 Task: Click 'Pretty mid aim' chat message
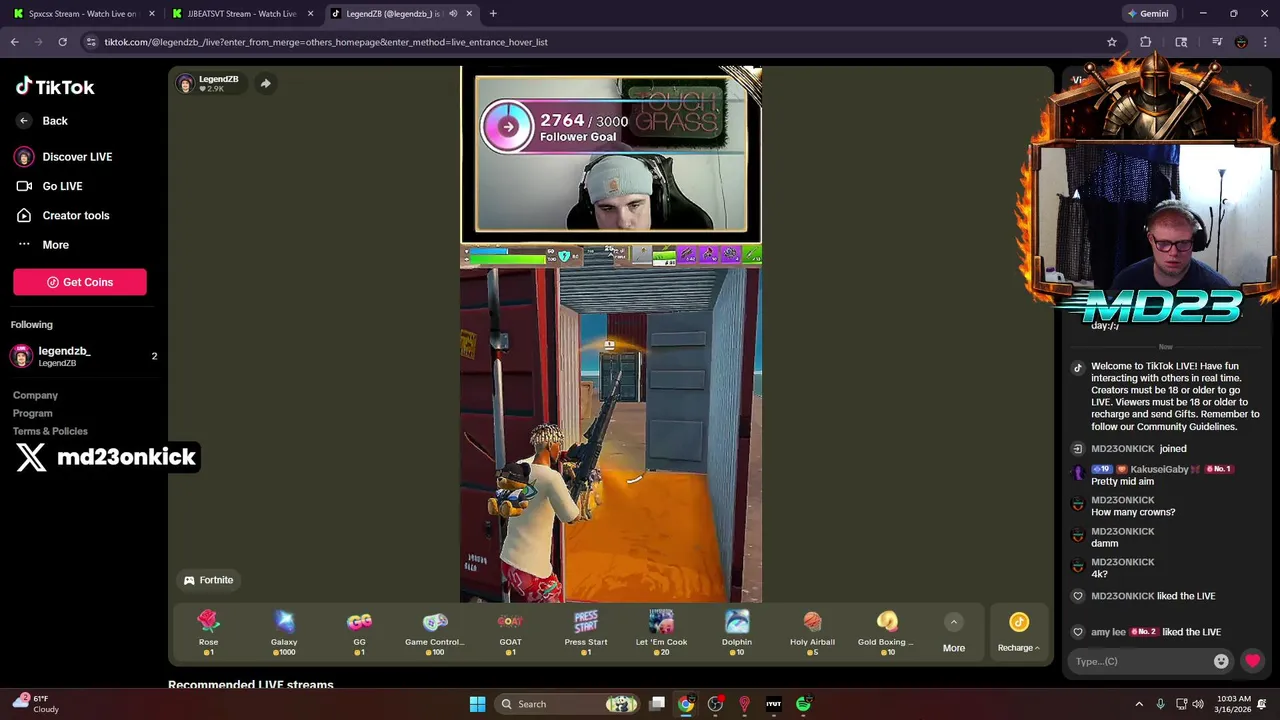(x=1122, y=481)
